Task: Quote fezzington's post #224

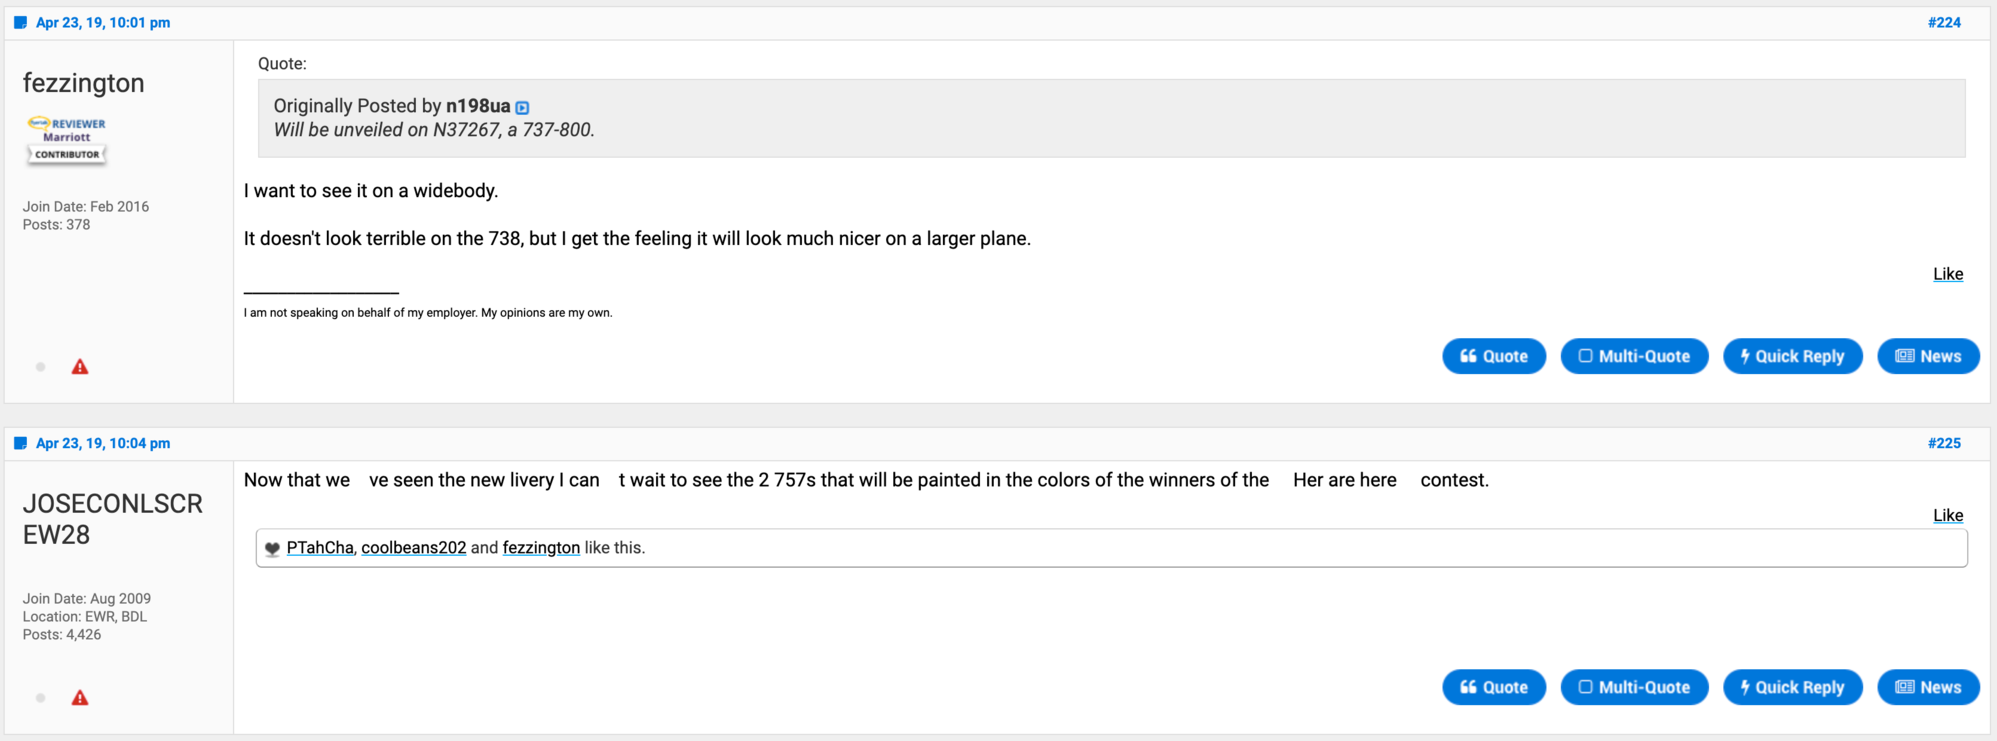Action: [x=1494, y=356]
